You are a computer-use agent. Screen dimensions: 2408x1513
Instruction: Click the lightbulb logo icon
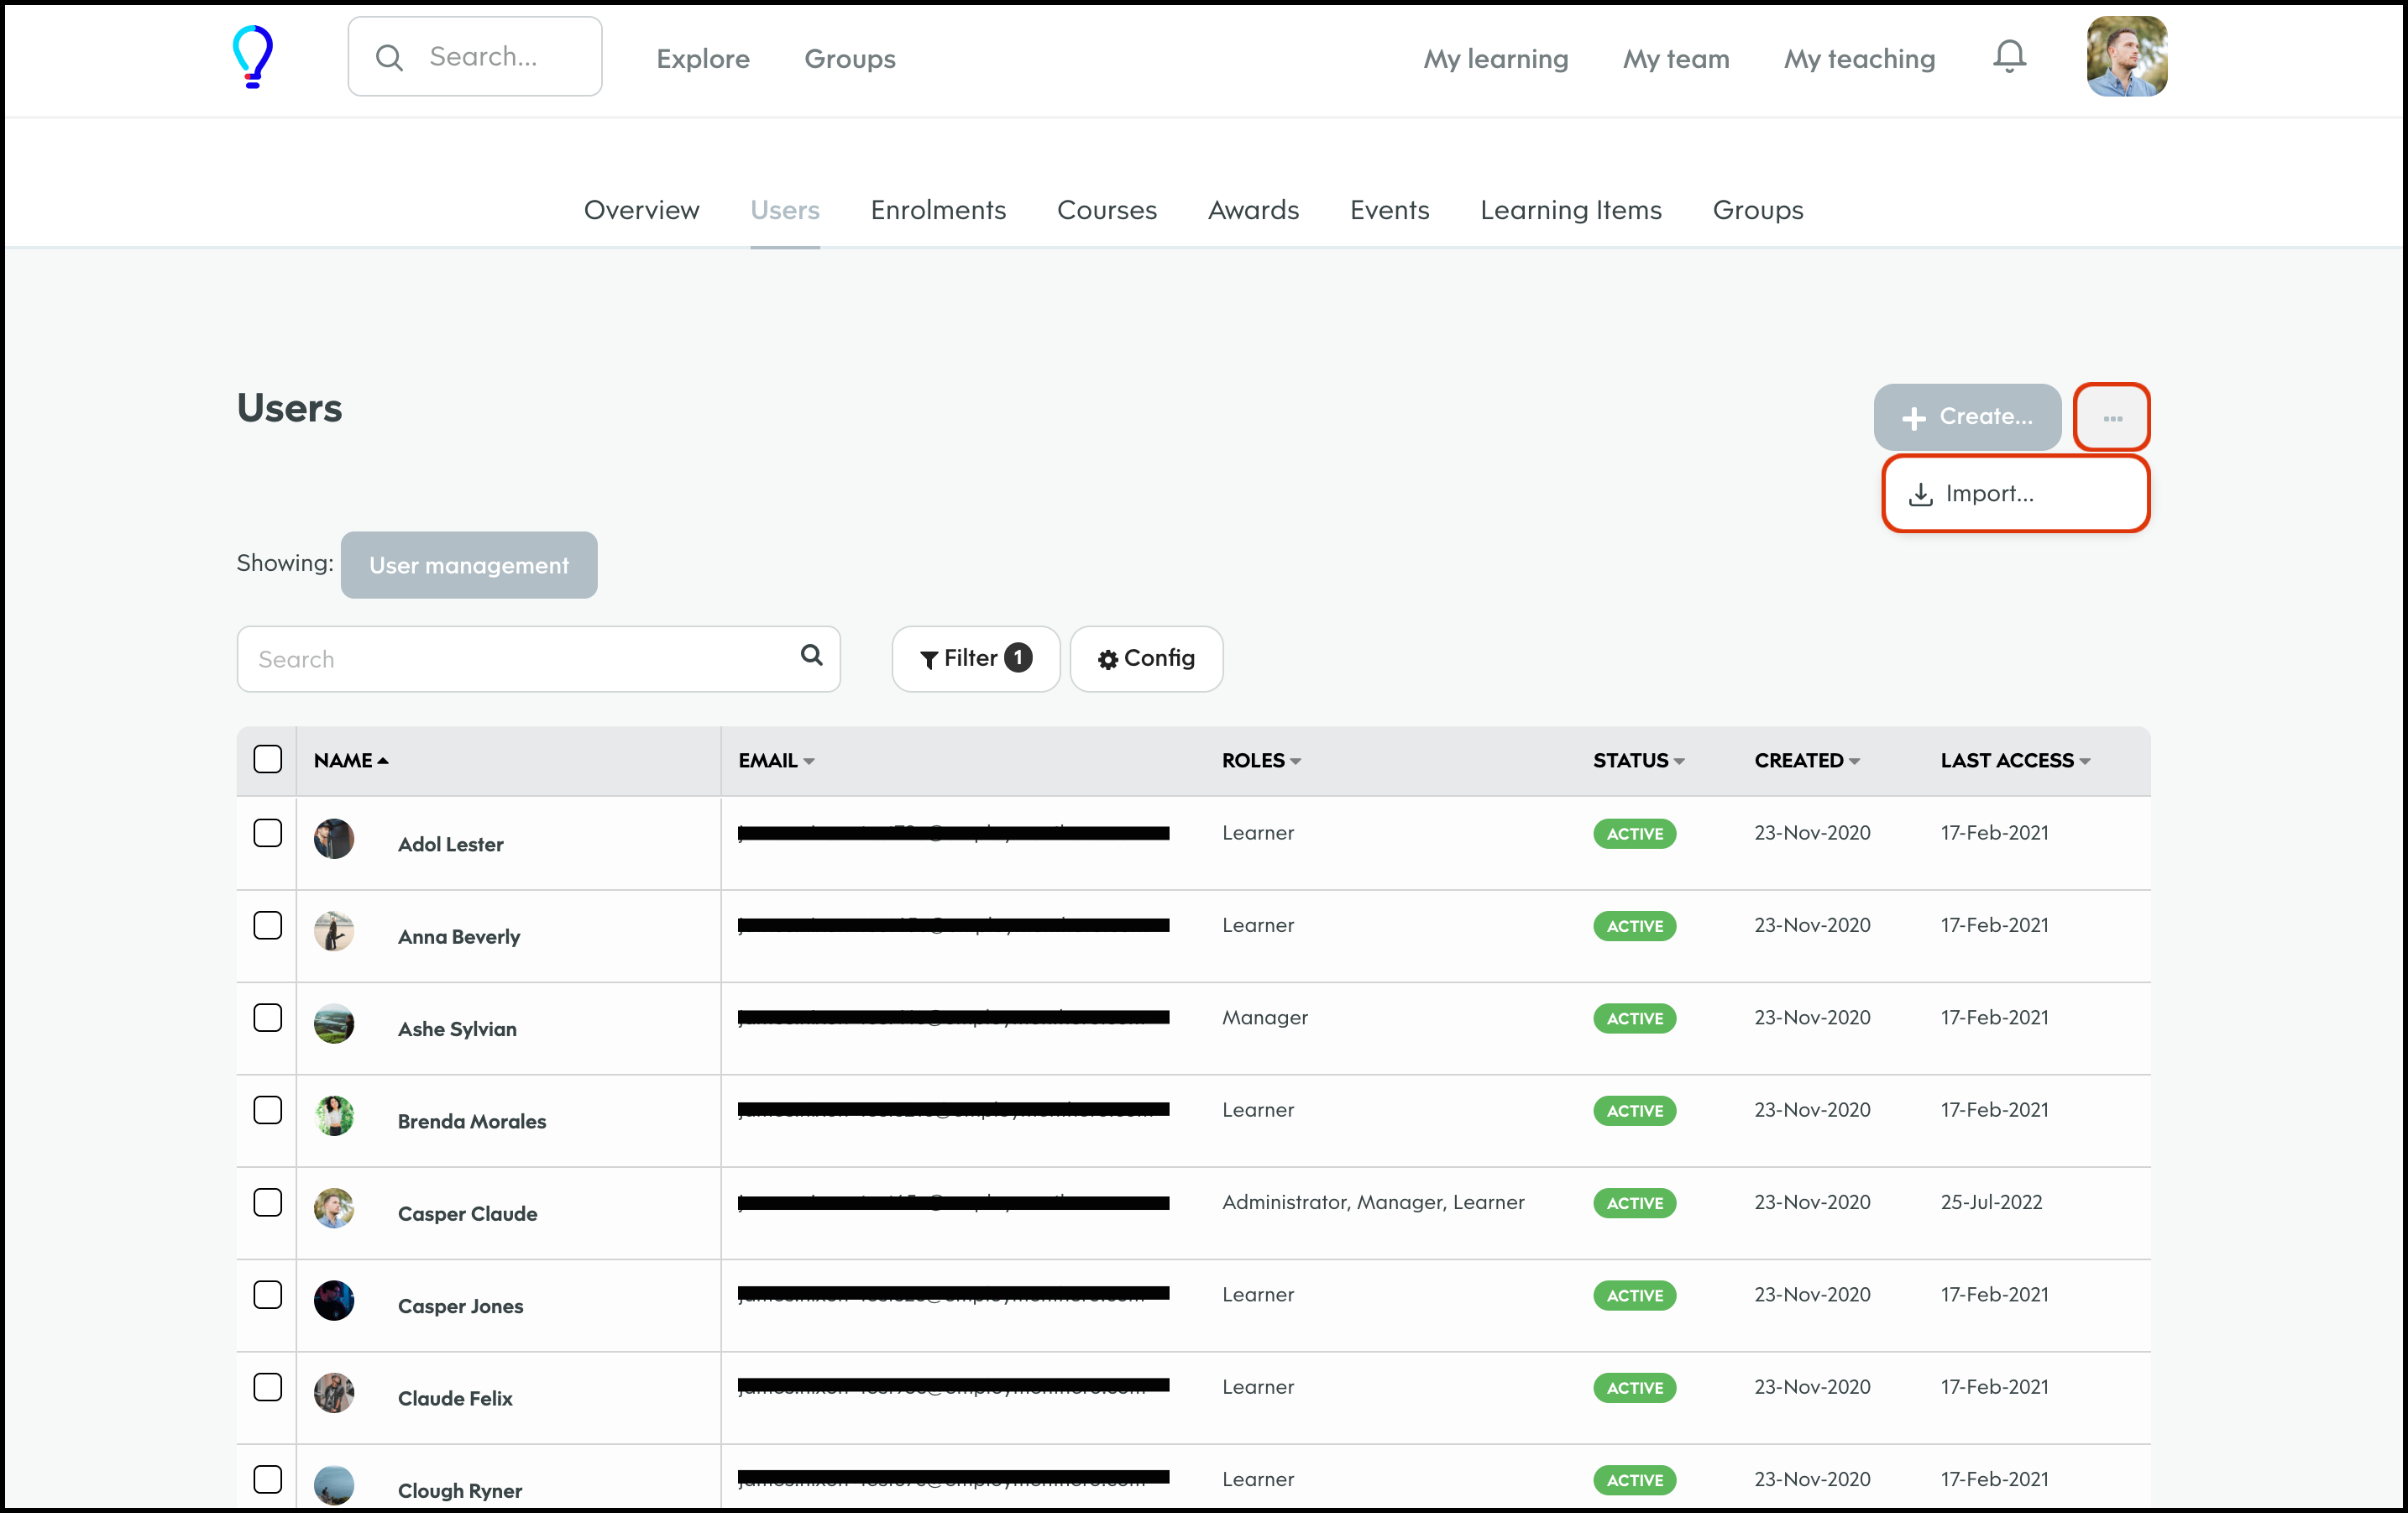click(252, 57)
